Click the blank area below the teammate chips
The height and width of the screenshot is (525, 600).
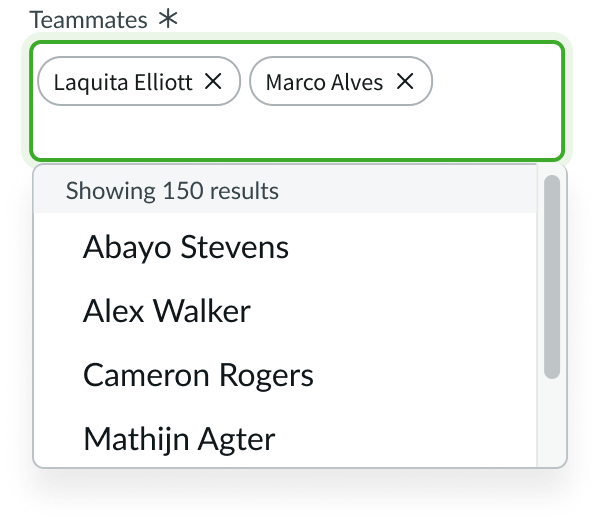click(300, 133)
